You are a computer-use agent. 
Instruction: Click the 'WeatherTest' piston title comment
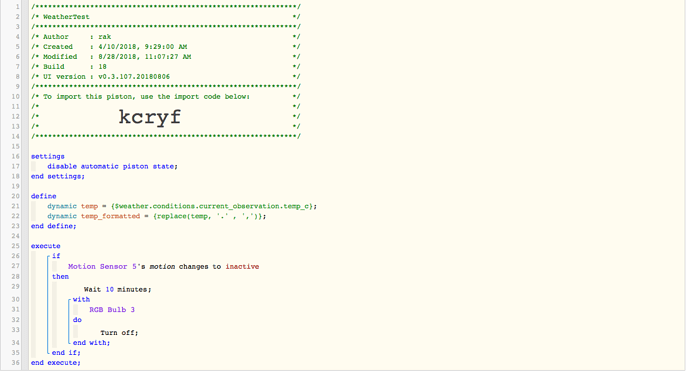coord(66,17)
